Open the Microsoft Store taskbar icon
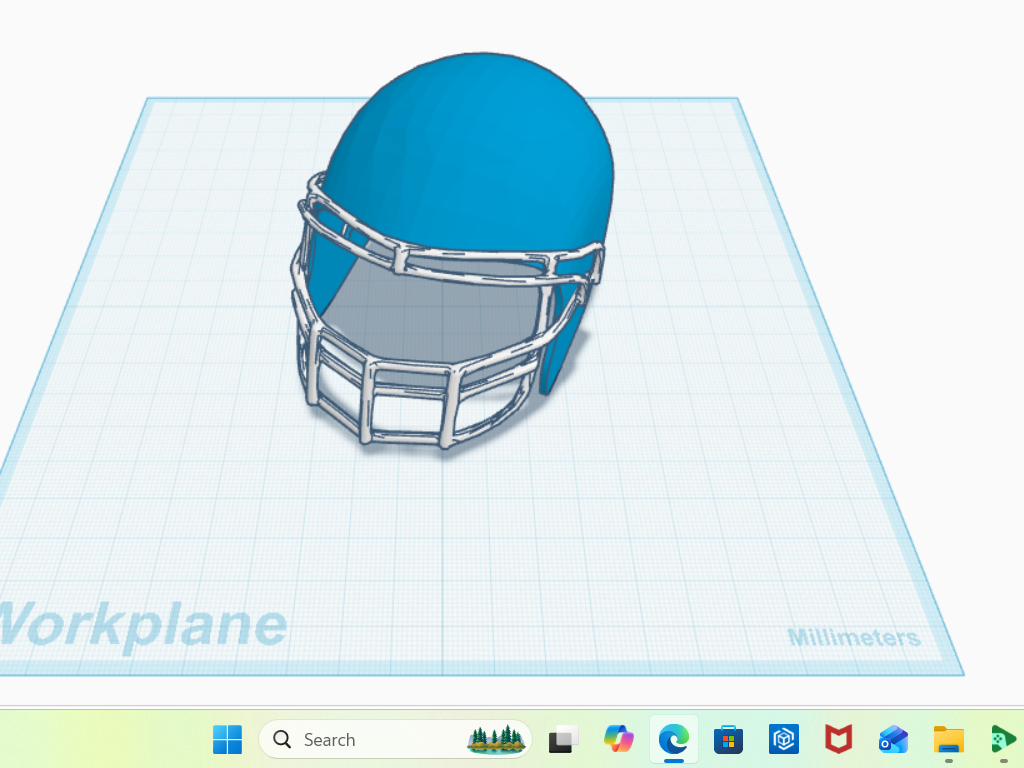The width and height of the screenshot is (1024, 768). 728,739
